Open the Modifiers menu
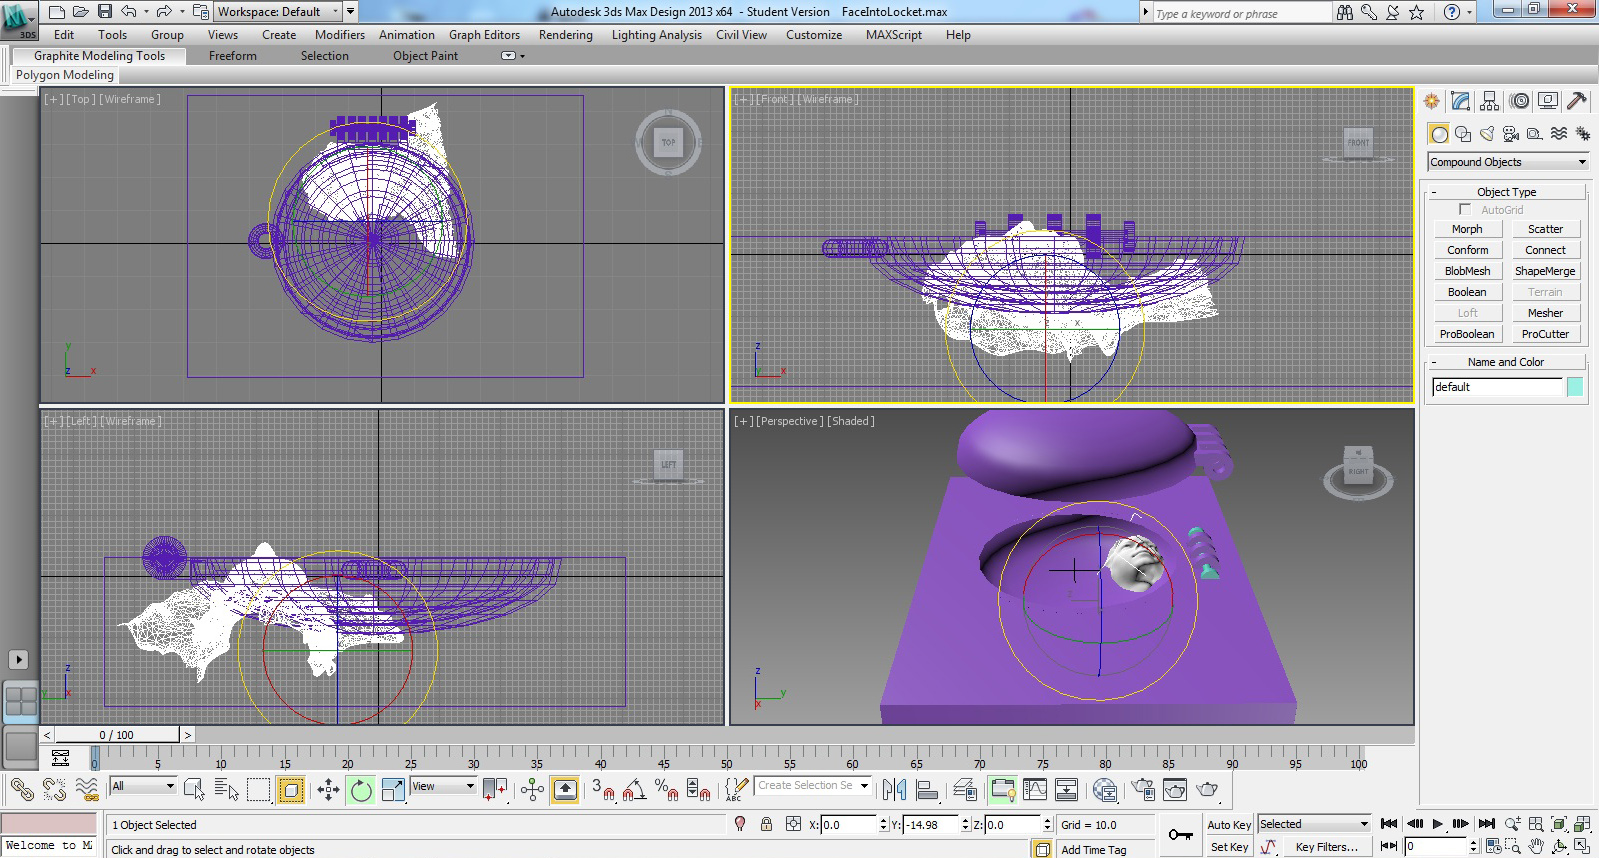Image resolution: width=1599 pixels, height=858 pixels. point(340,35)
